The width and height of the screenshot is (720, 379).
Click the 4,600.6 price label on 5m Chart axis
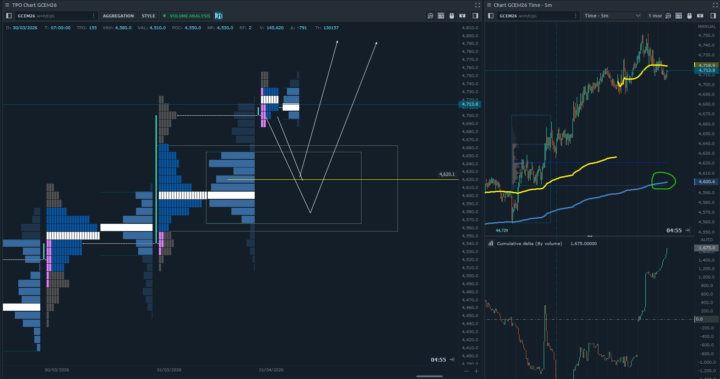[706, 182]
